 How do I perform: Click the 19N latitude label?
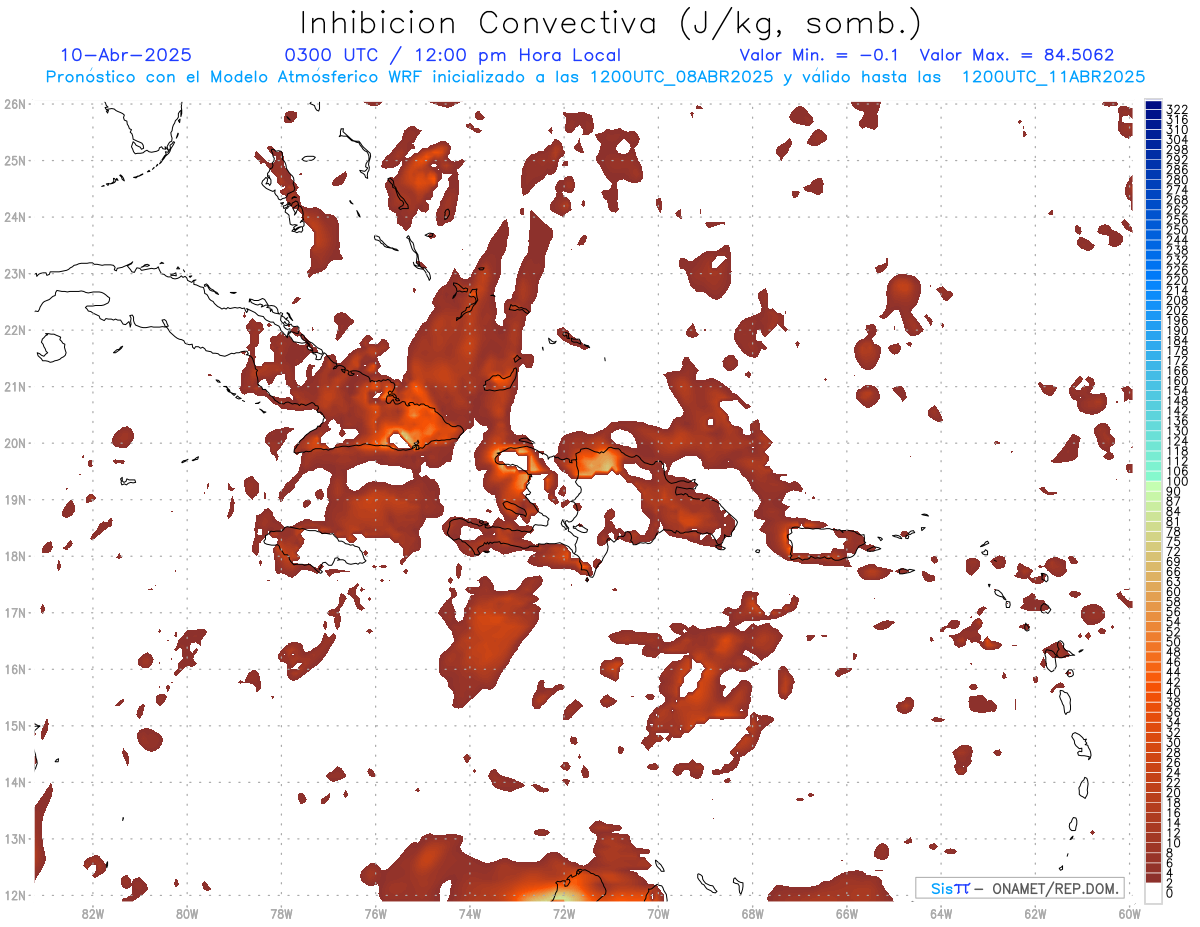(x=15, y=499)
